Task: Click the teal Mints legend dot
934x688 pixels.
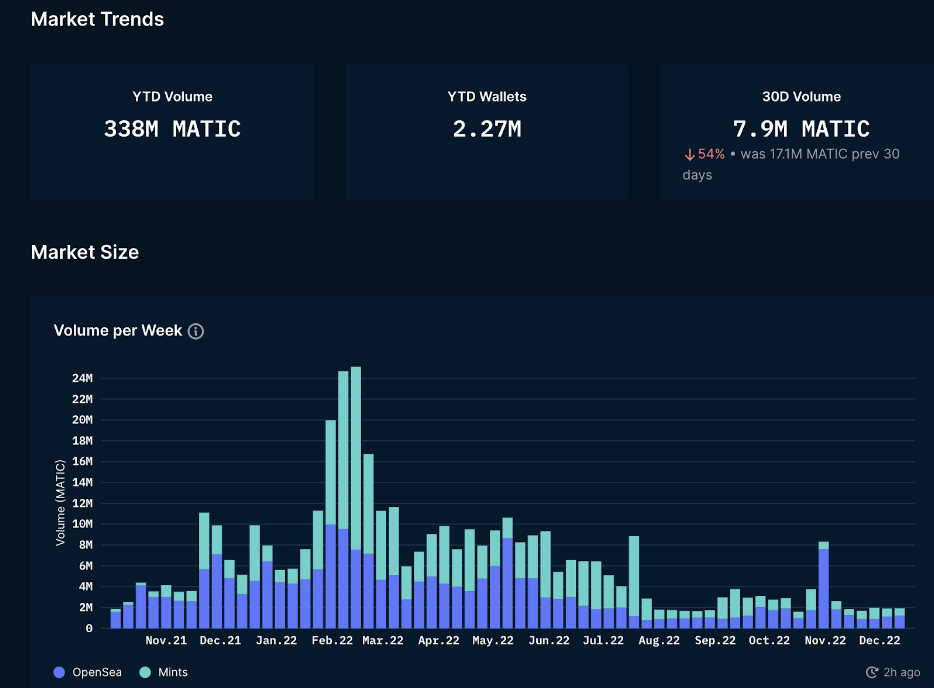Action: coord(144,673)
